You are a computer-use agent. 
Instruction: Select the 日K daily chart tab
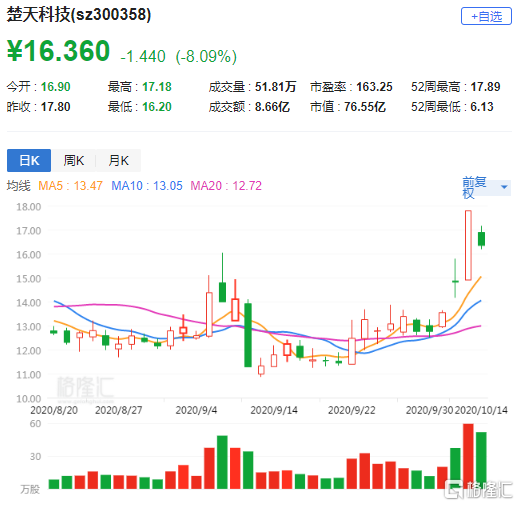pos(29,160)
